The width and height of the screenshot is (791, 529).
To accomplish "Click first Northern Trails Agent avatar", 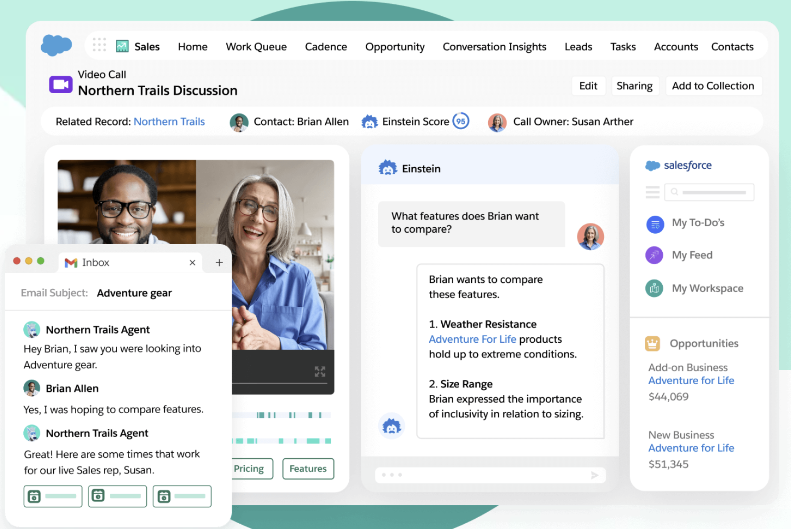I will (x=32, y=329).
